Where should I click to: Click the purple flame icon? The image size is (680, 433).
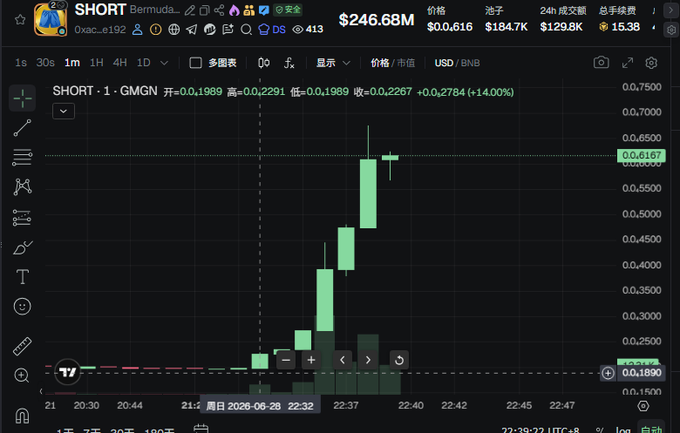(234, 10)
